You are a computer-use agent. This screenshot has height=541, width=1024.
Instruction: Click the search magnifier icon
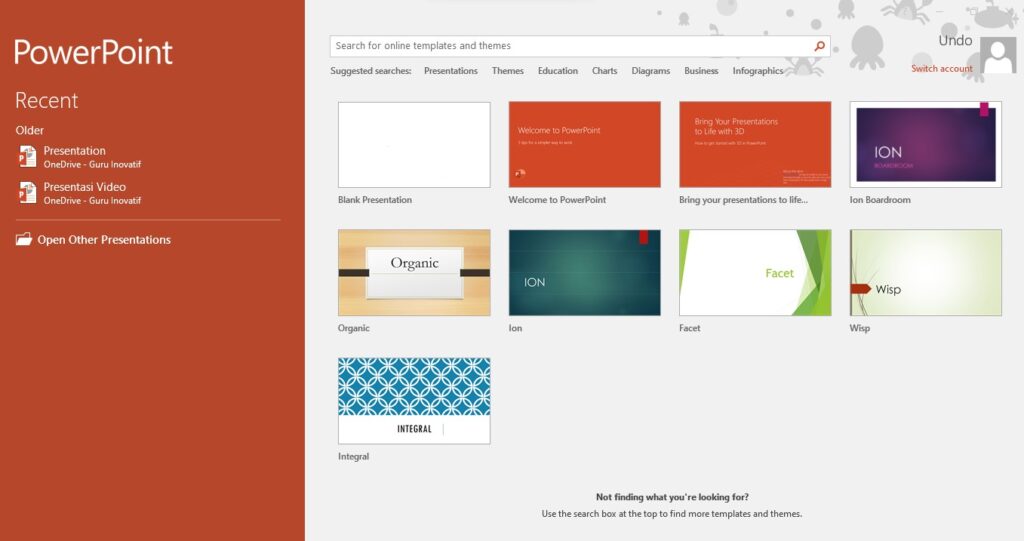point(819,46)
